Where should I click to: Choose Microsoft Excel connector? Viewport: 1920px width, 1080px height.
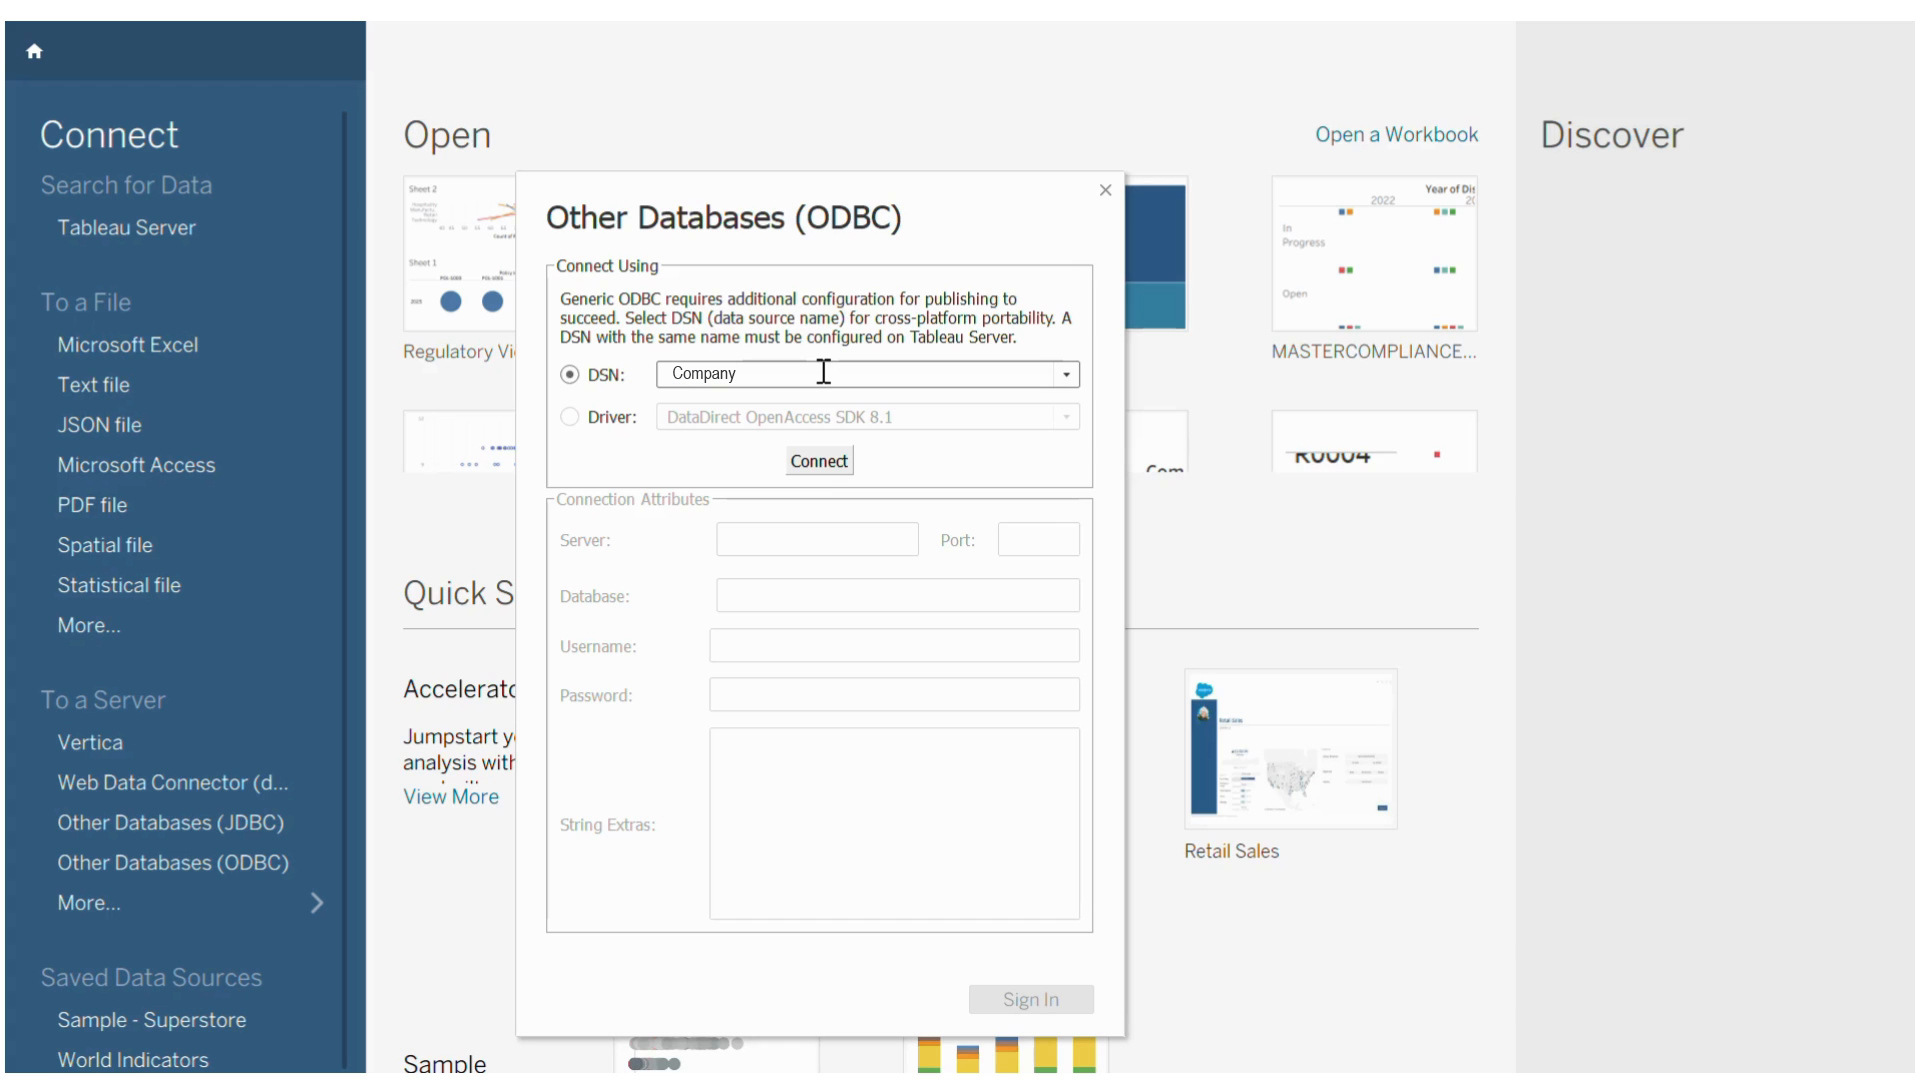(128, 345)
